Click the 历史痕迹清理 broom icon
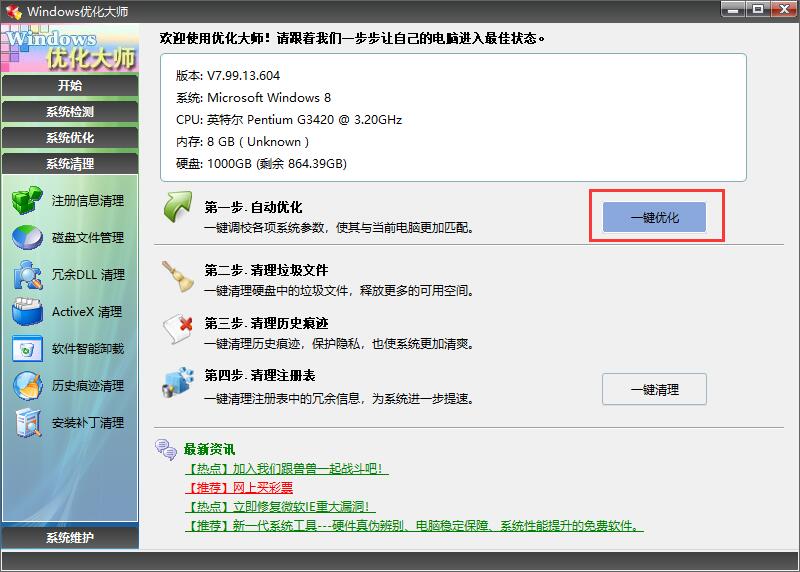Screen dimensions: 800x572 coord(28,386)
